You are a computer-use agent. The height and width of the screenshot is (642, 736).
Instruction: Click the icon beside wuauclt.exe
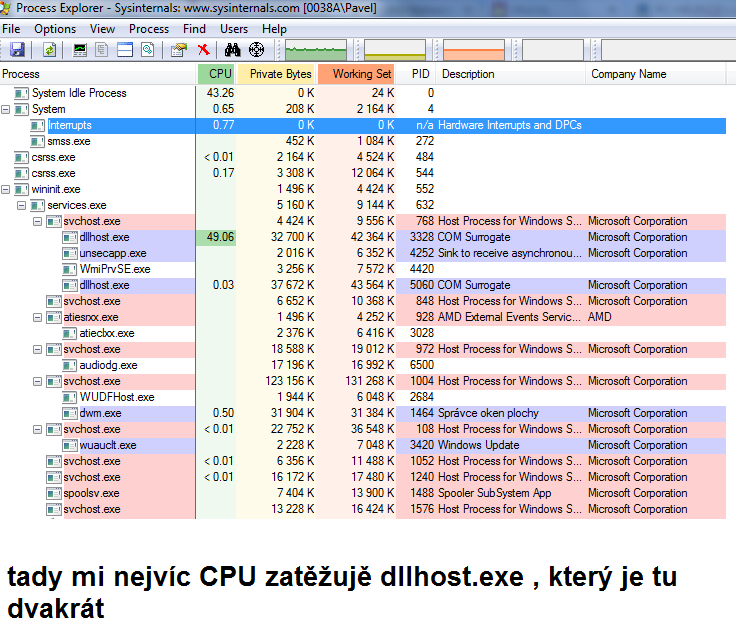(x=69, y=445)
